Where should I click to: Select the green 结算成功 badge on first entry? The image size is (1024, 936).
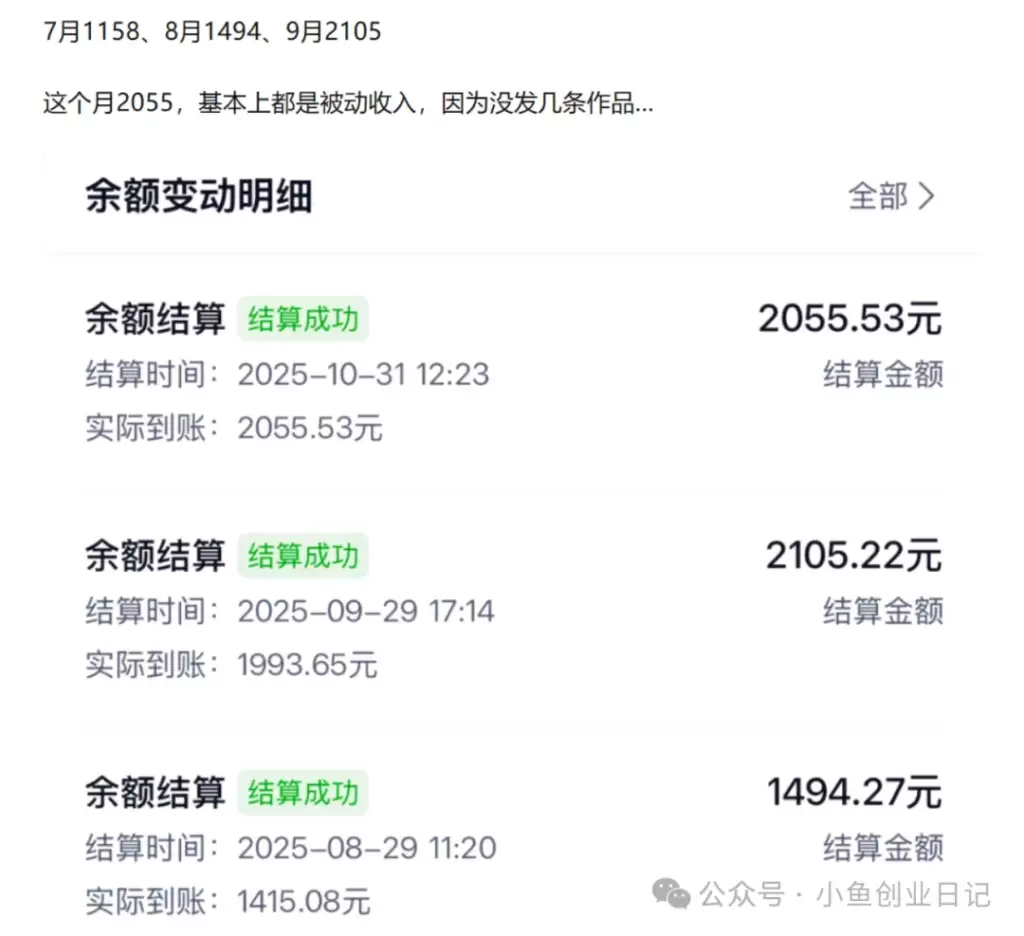pyautogui.click(x=303, y=319)
